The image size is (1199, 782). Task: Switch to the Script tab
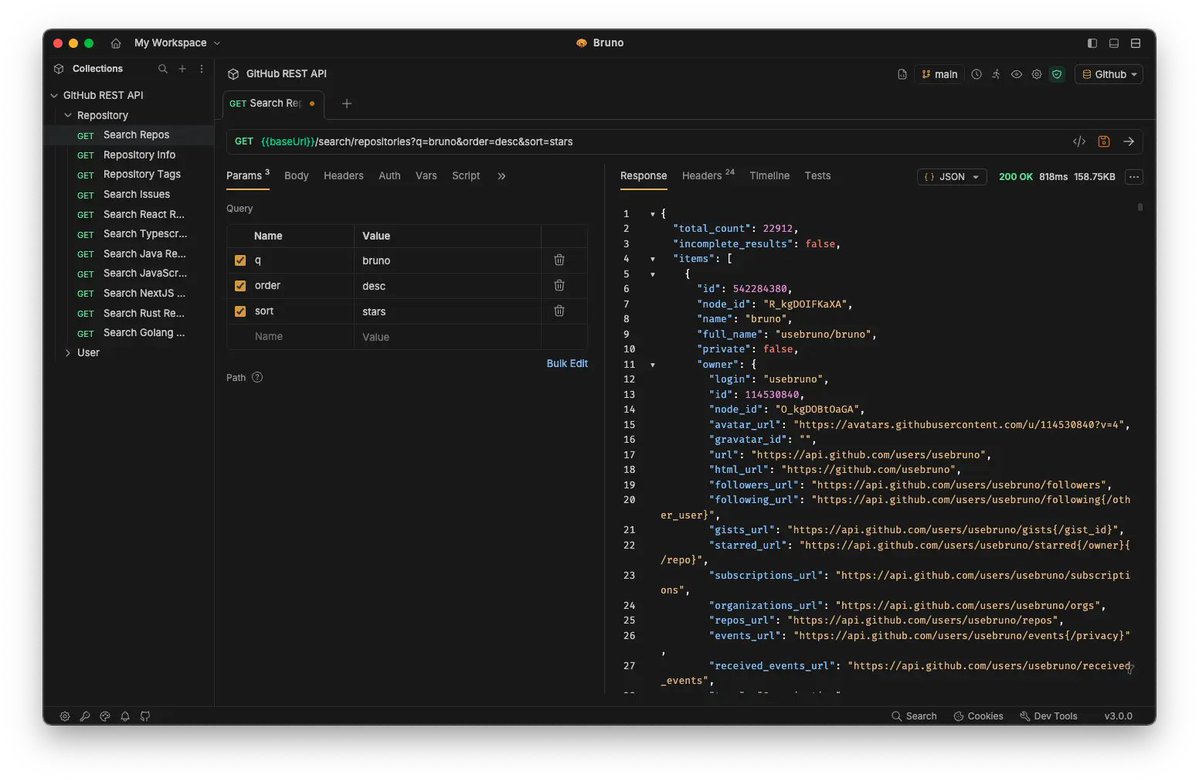pos(466,176)
